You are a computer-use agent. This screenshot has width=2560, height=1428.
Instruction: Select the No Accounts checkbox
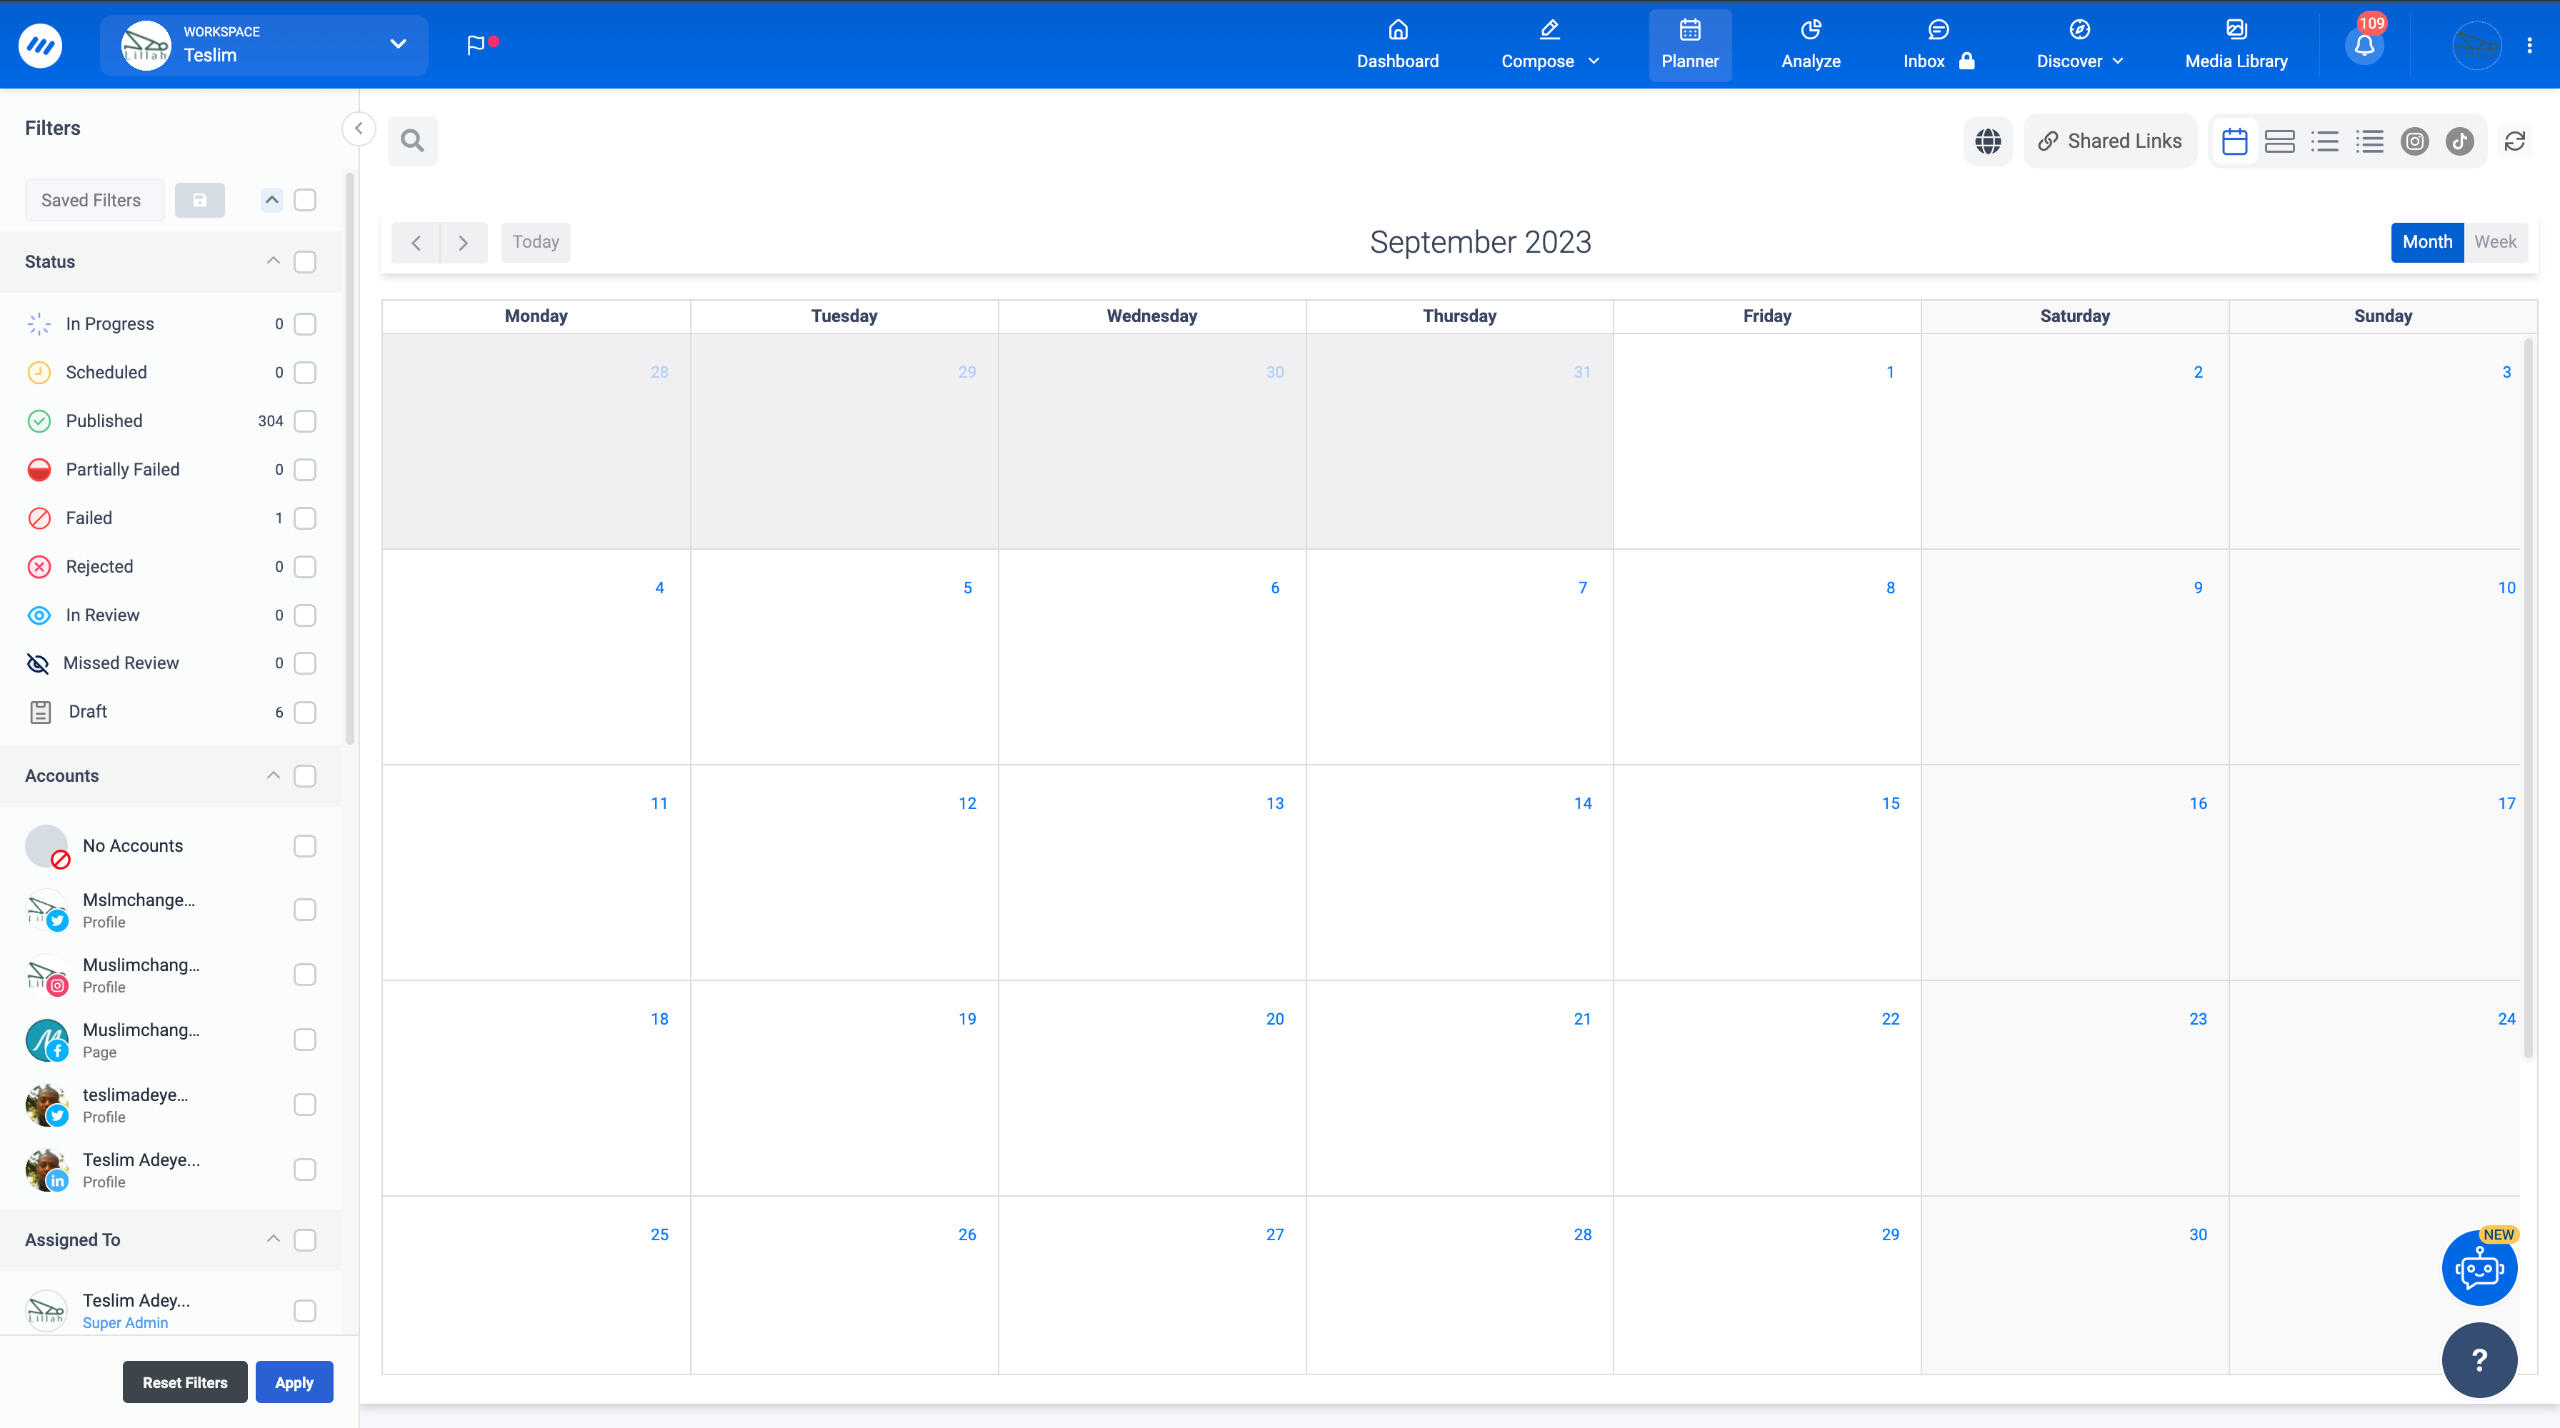click(305, 846)
